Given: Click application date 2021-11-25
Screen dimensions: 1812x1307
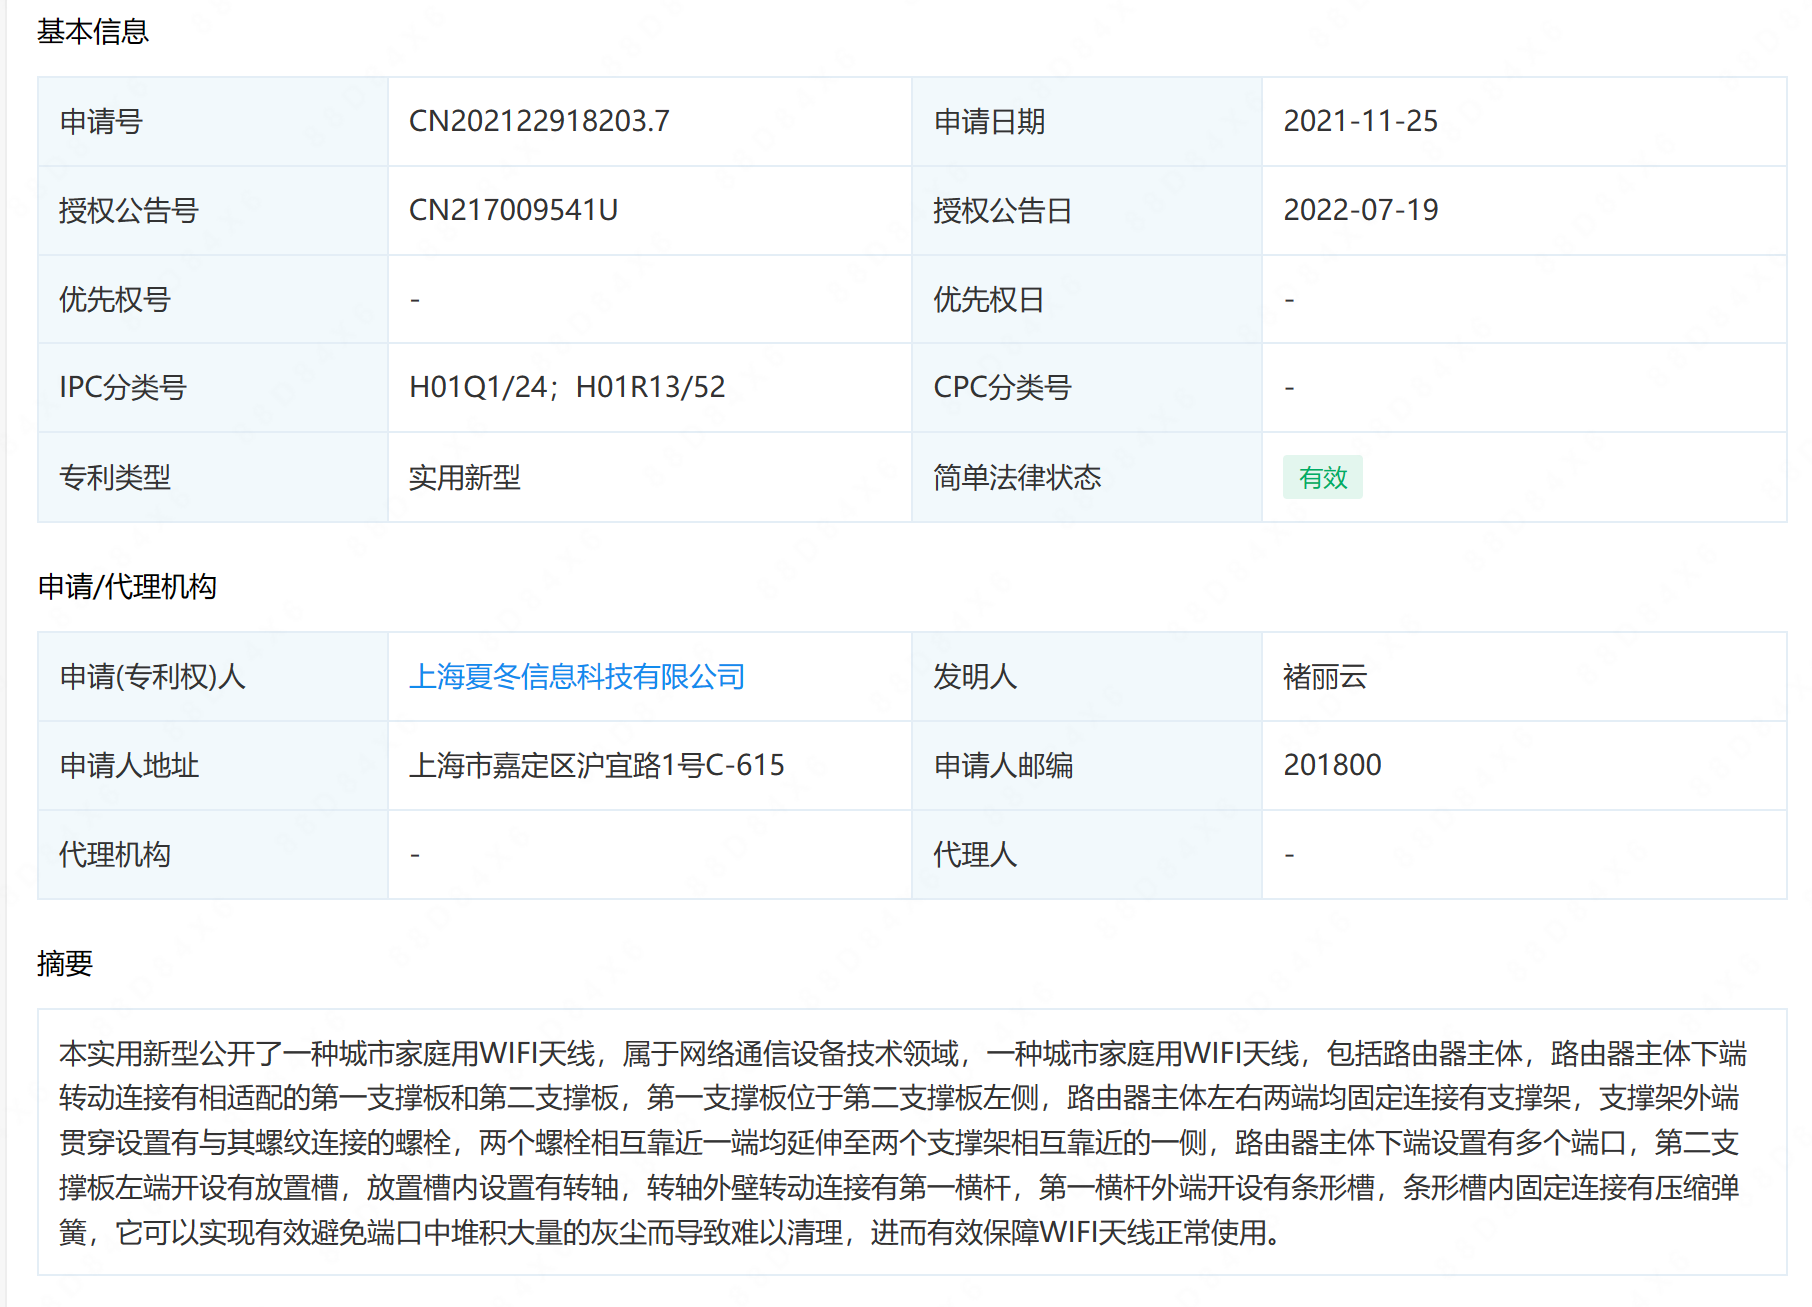Looking at the screenshot, I should click(x=1360, y=121).
